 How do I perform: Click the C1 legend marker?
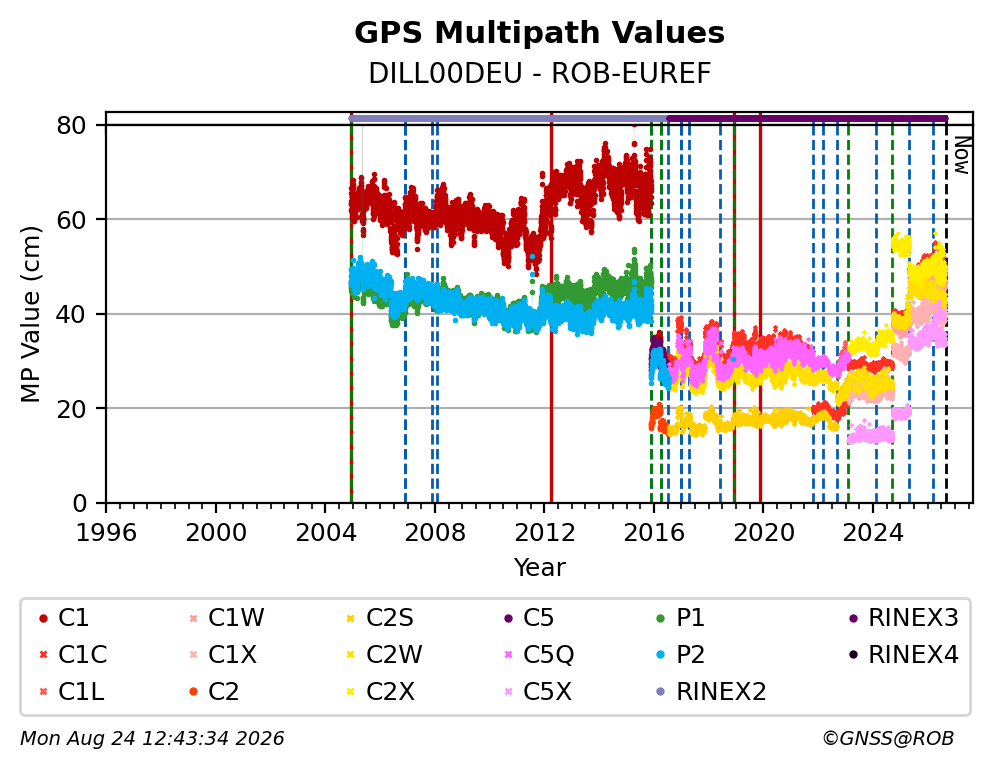[43, 618]
